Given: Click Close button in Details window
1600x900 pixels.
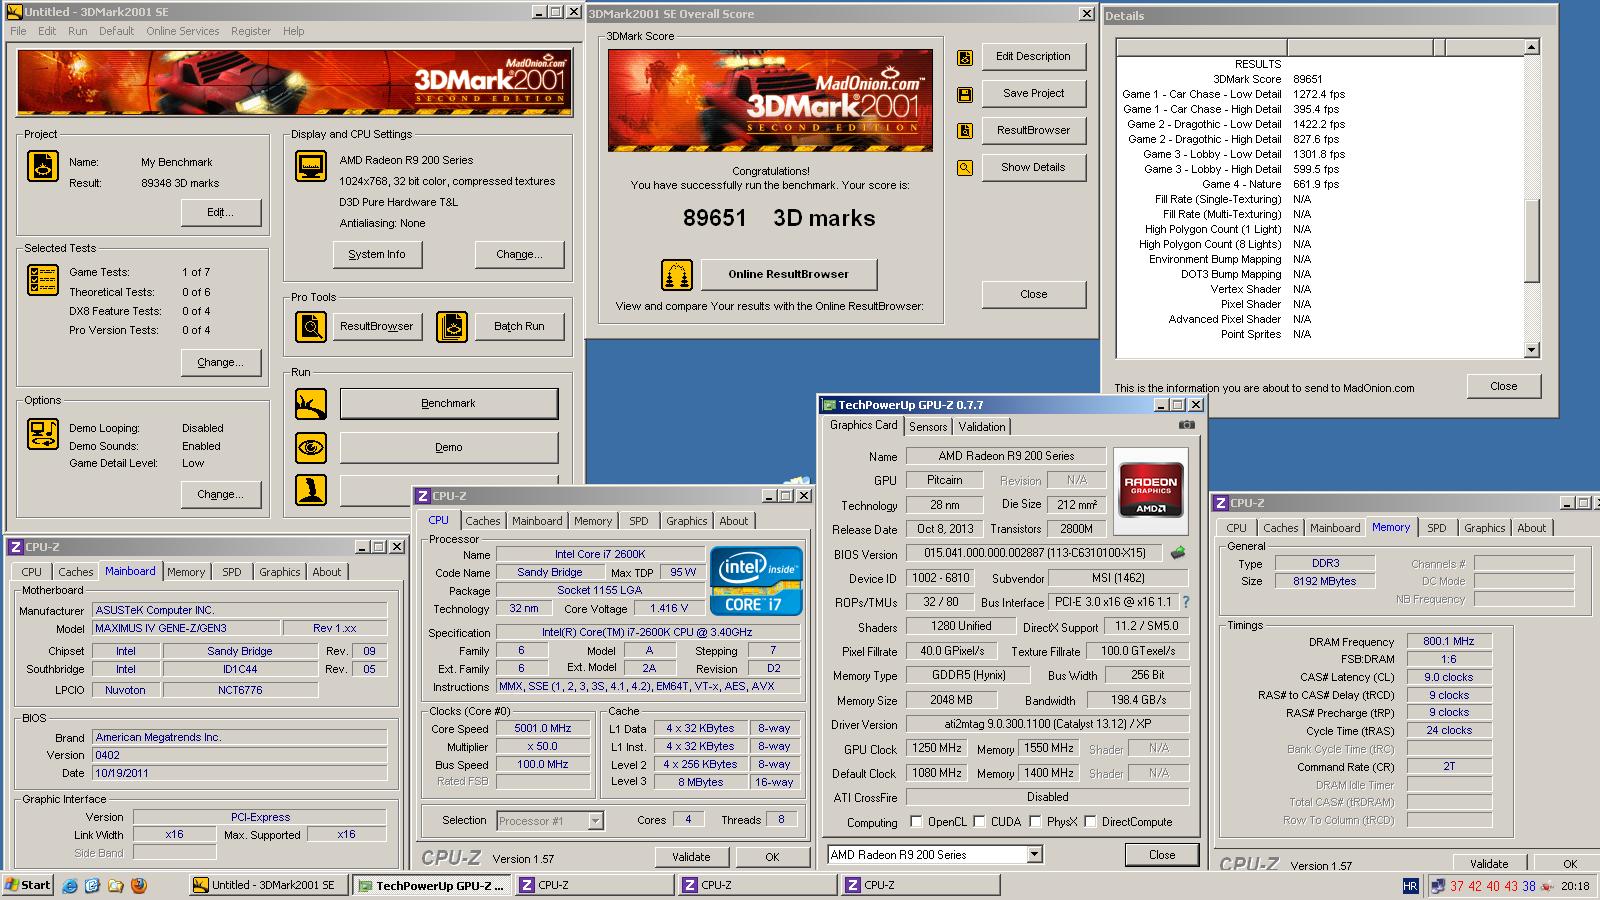Looking at the screenshot, I should pos(1504,387).
